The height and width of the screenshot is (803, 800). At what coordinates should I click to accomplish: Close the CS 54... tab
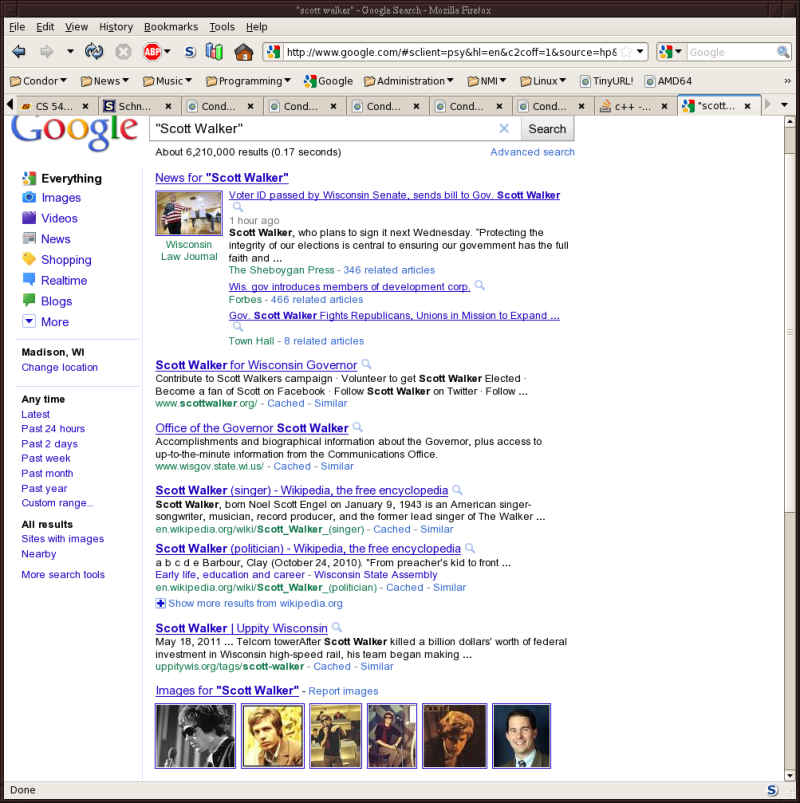tap(86, 106)
